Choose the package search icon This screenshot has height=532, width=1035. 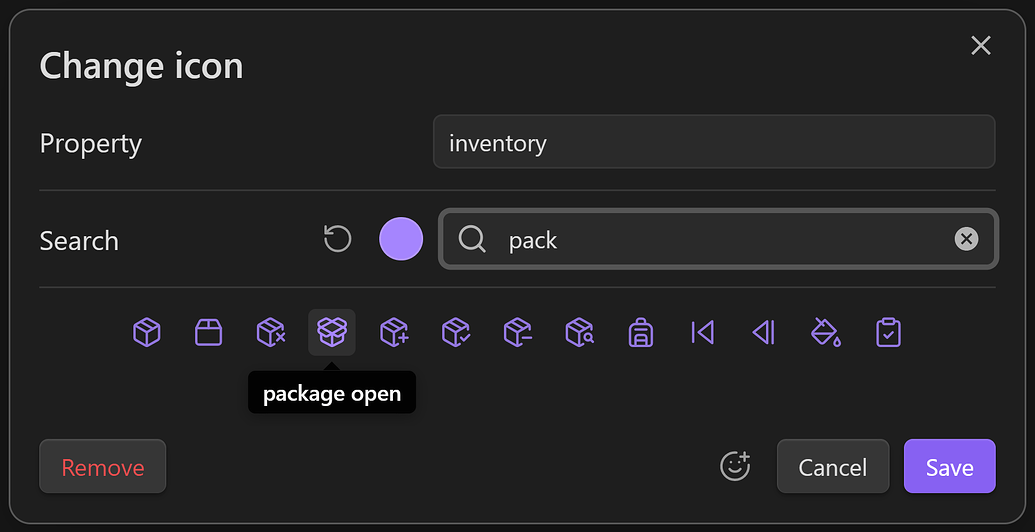coord(579,332)
